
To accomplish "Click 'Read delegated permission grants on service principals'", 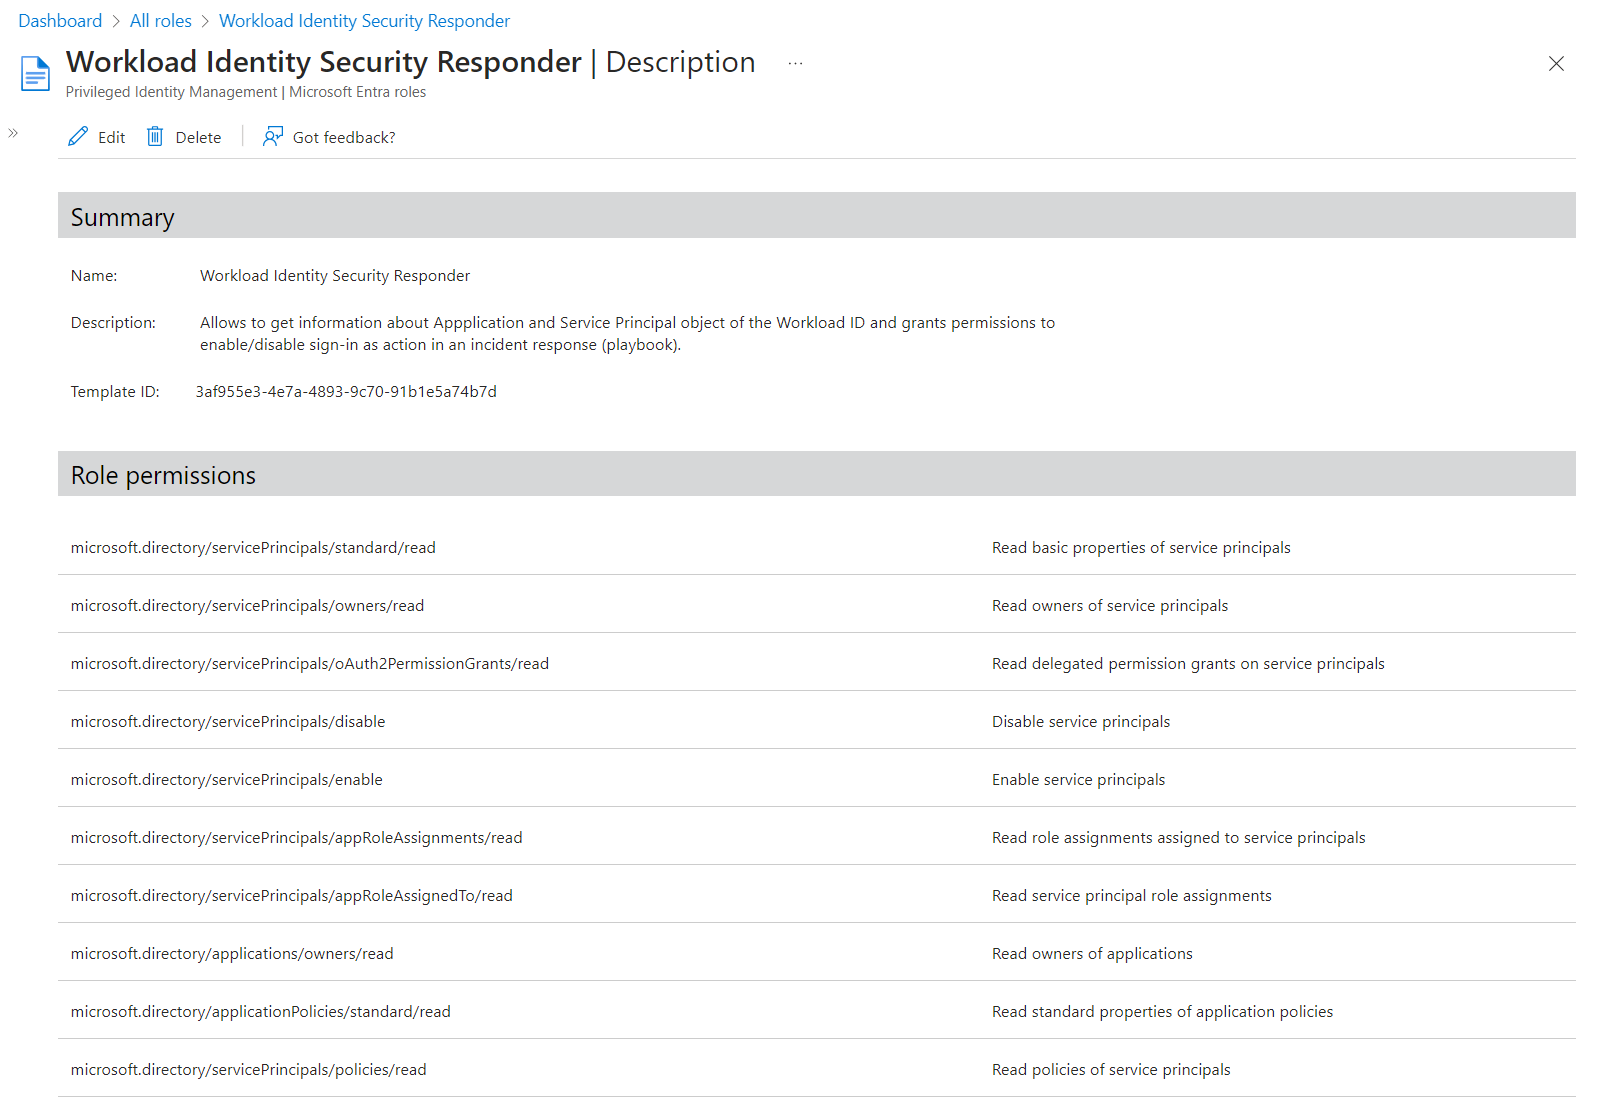I will tap(1188, 664).
